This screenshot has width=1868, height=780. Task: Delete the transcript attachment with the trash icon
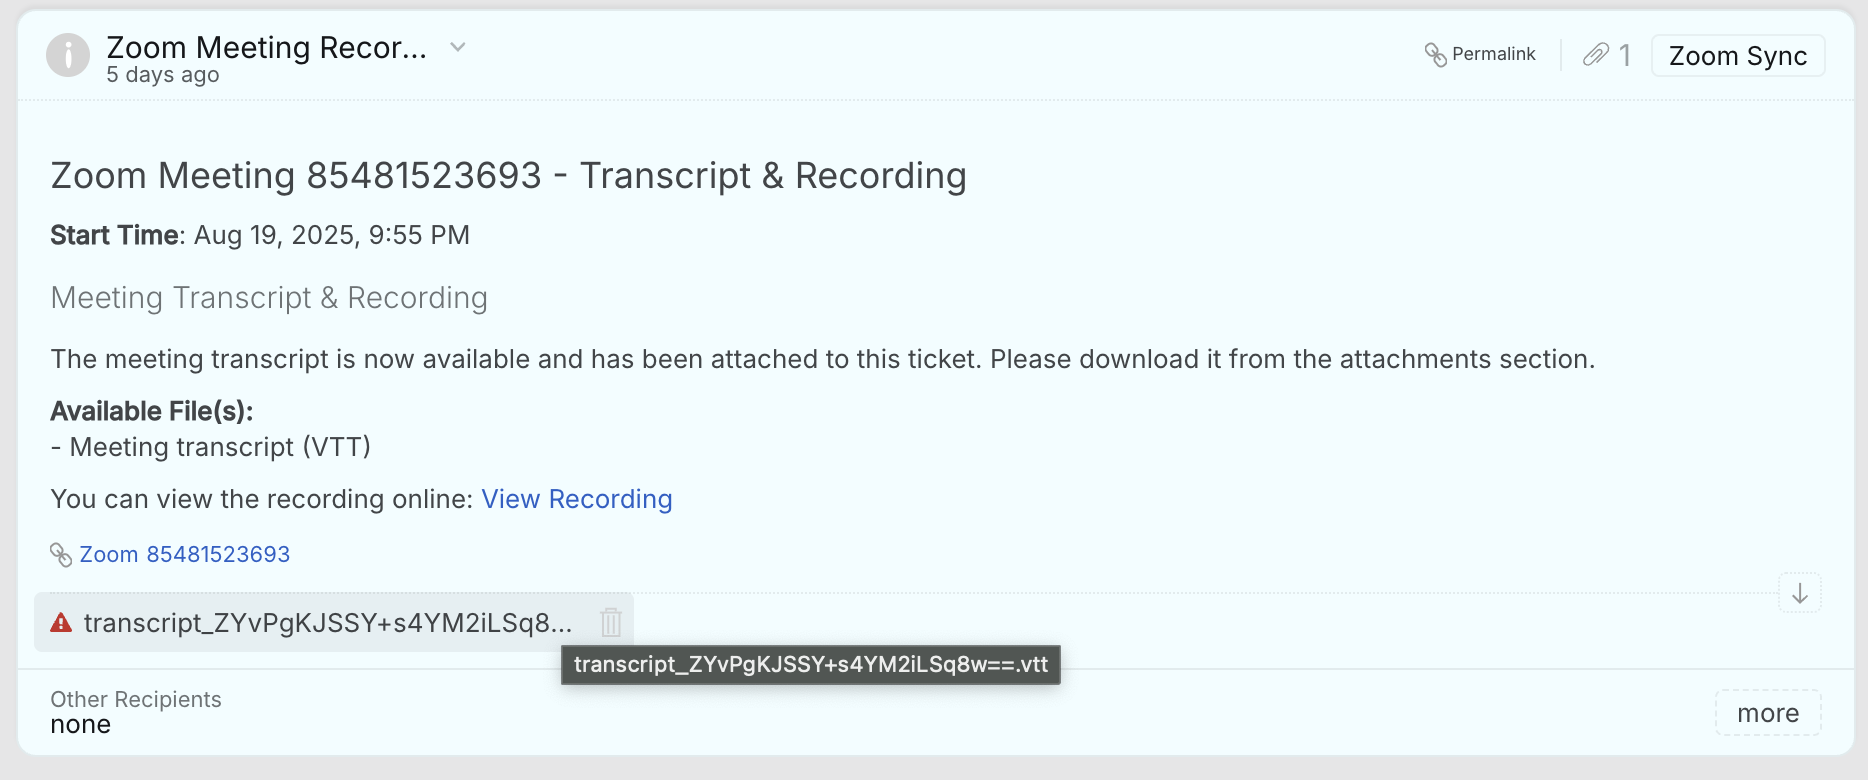611,623
